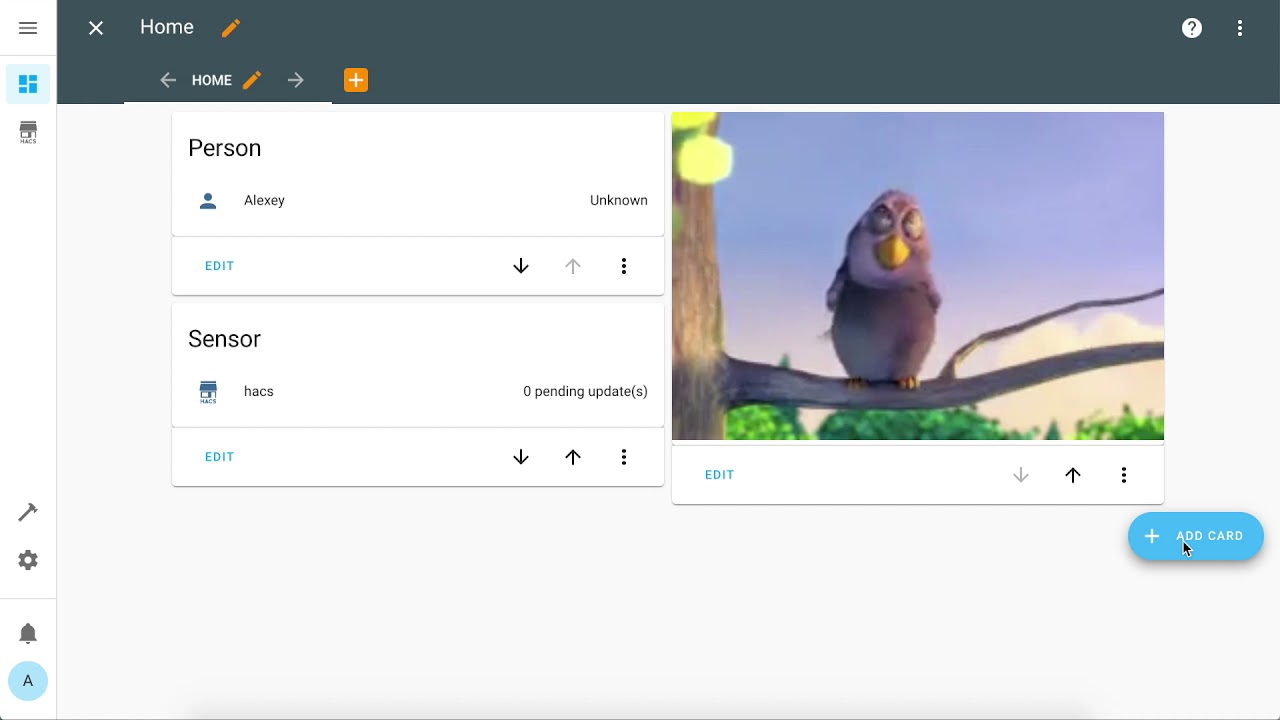This screenshot has width=1280, height=720.
Task: Open the hamburger sidebar menu
Action: (x=28, y=28)
